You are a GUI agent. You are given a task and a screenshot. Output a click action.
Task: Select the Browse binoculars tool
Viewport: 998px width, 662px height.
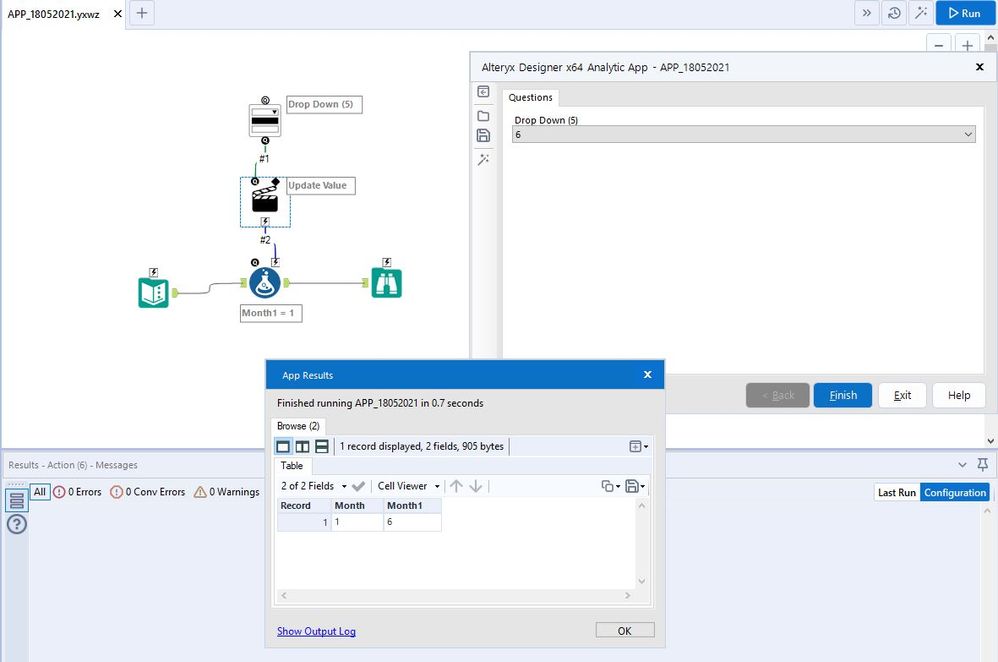386,283
